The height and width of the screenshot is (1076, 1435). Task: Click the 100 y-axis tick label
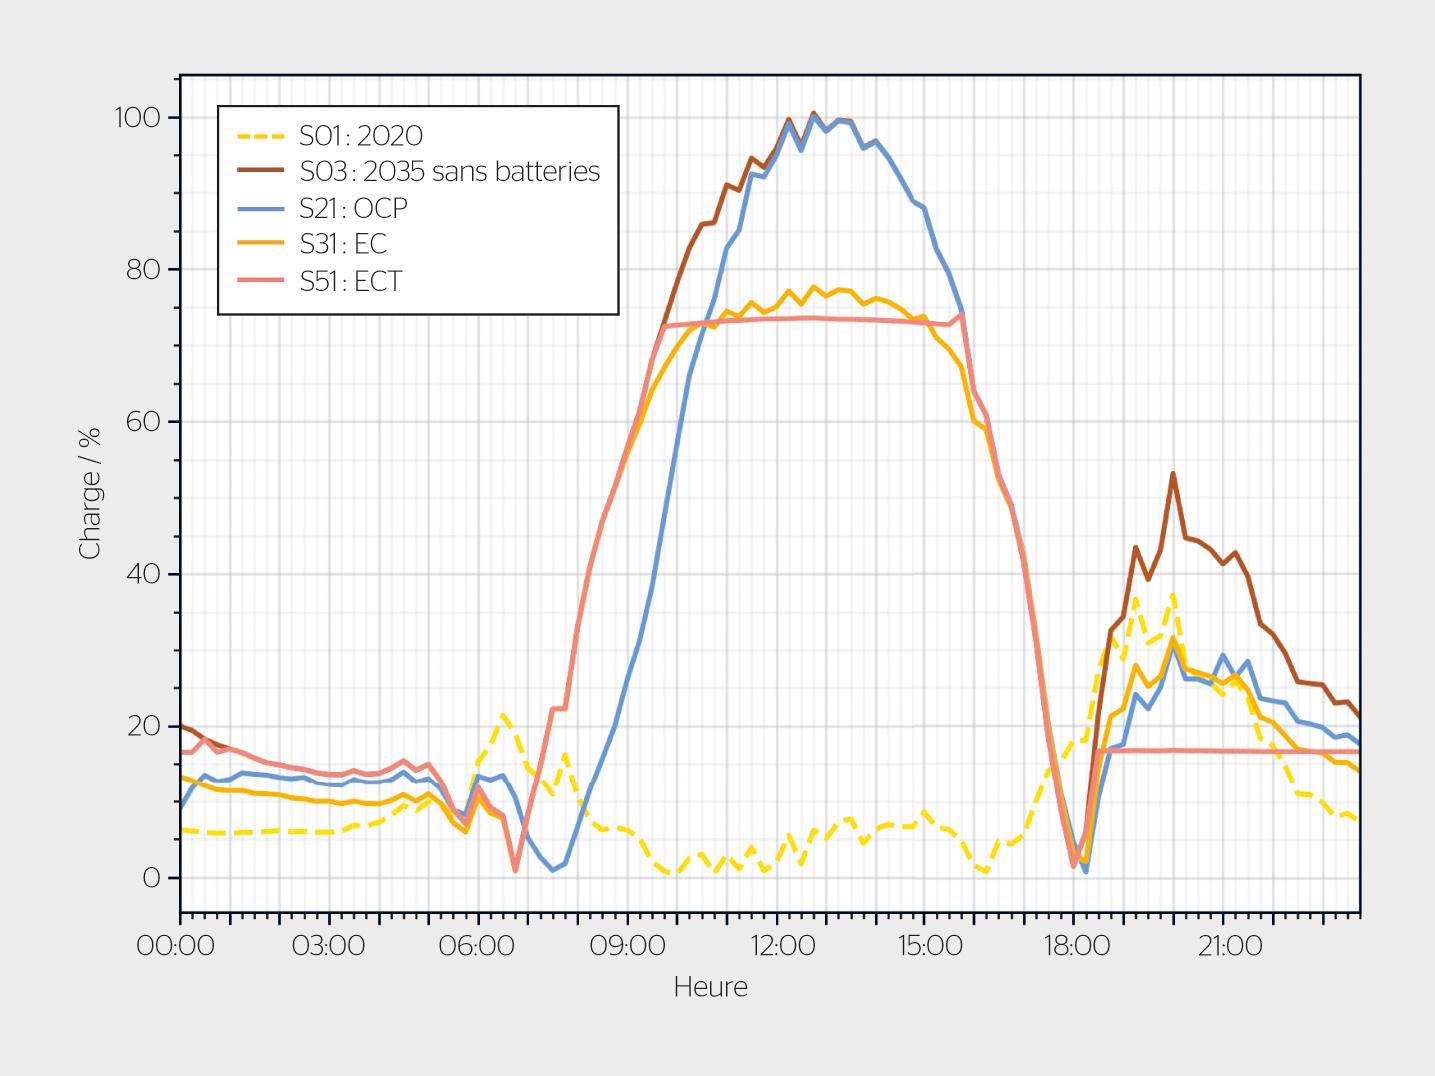tap(137, 118)
